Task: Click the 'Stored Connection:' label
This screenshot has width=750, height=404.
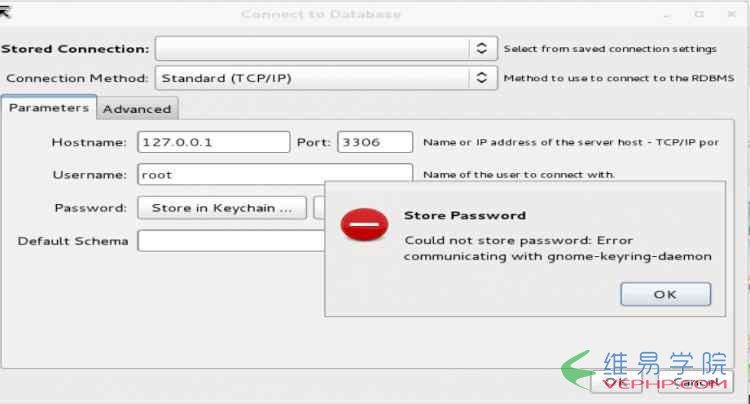Action: click(x=75, y=49)
